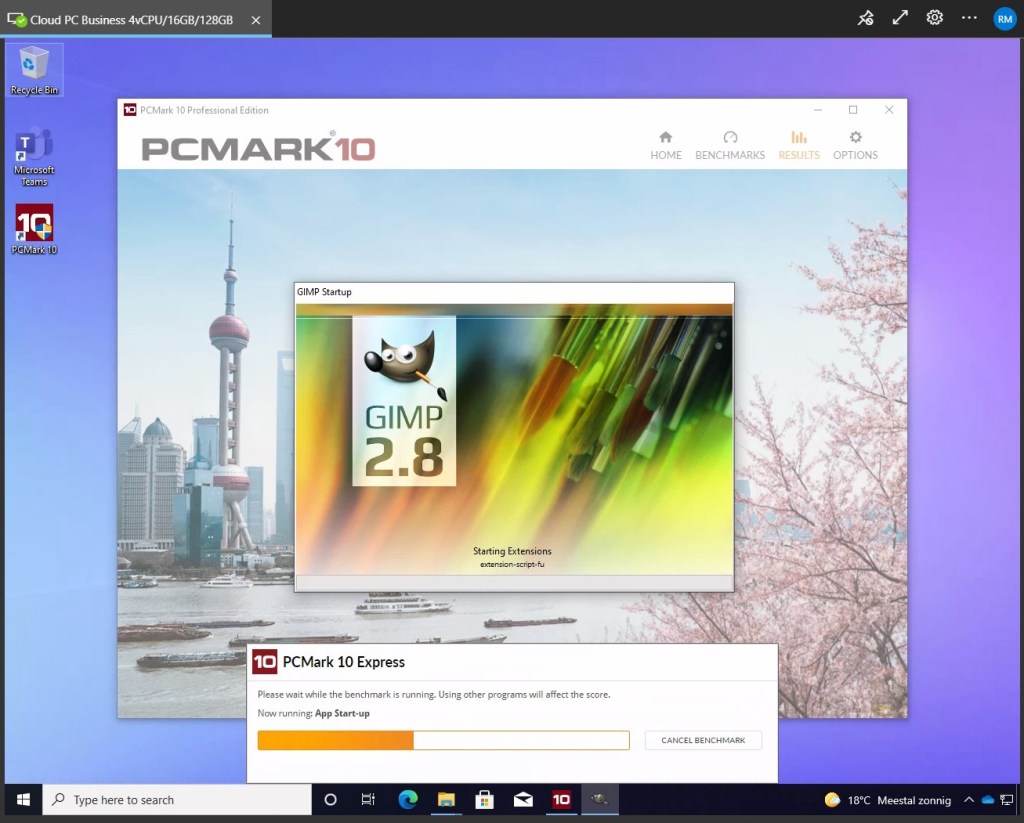Launch Microsoft Edge from the taskbar
Viewport: 1024px width, 823px height.
408,799
